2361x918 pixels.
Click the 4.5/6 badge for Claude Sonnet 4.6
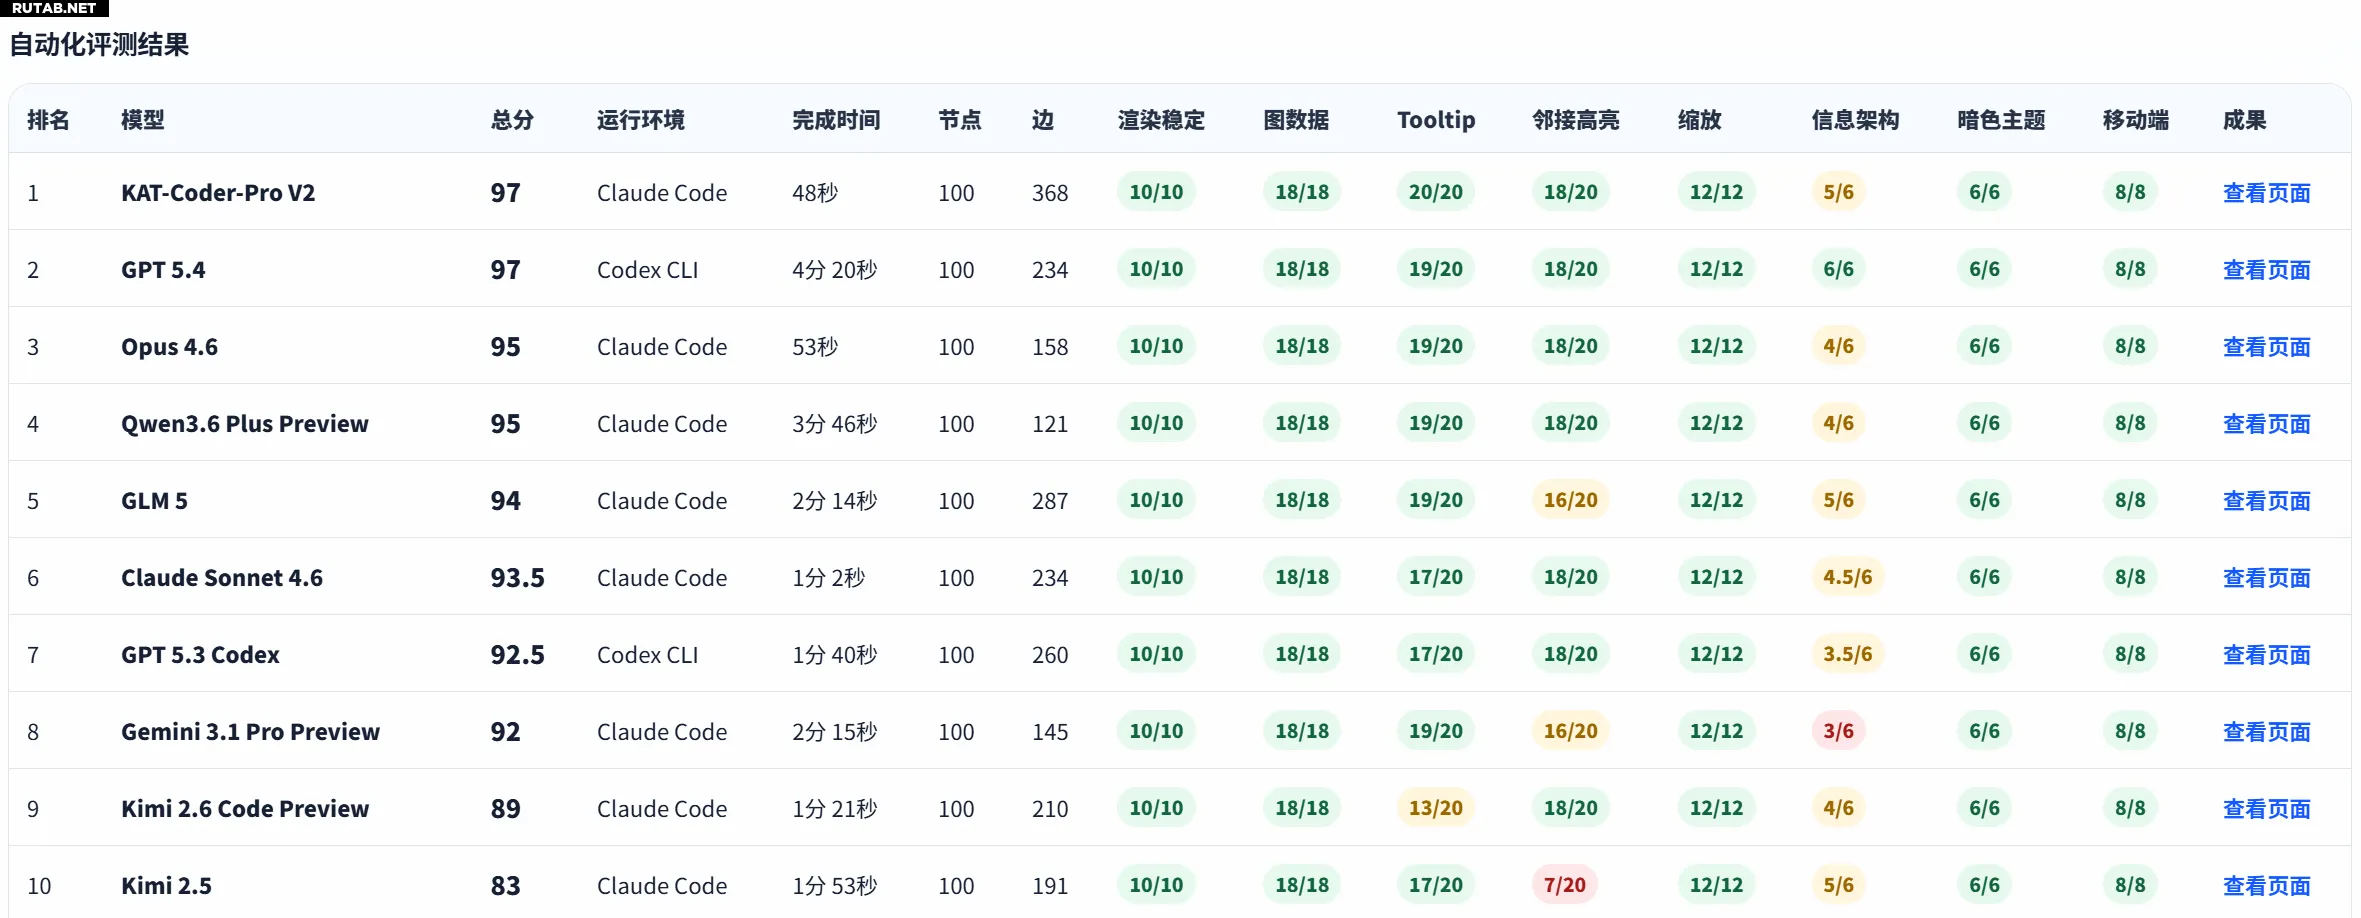point(1847,577)
